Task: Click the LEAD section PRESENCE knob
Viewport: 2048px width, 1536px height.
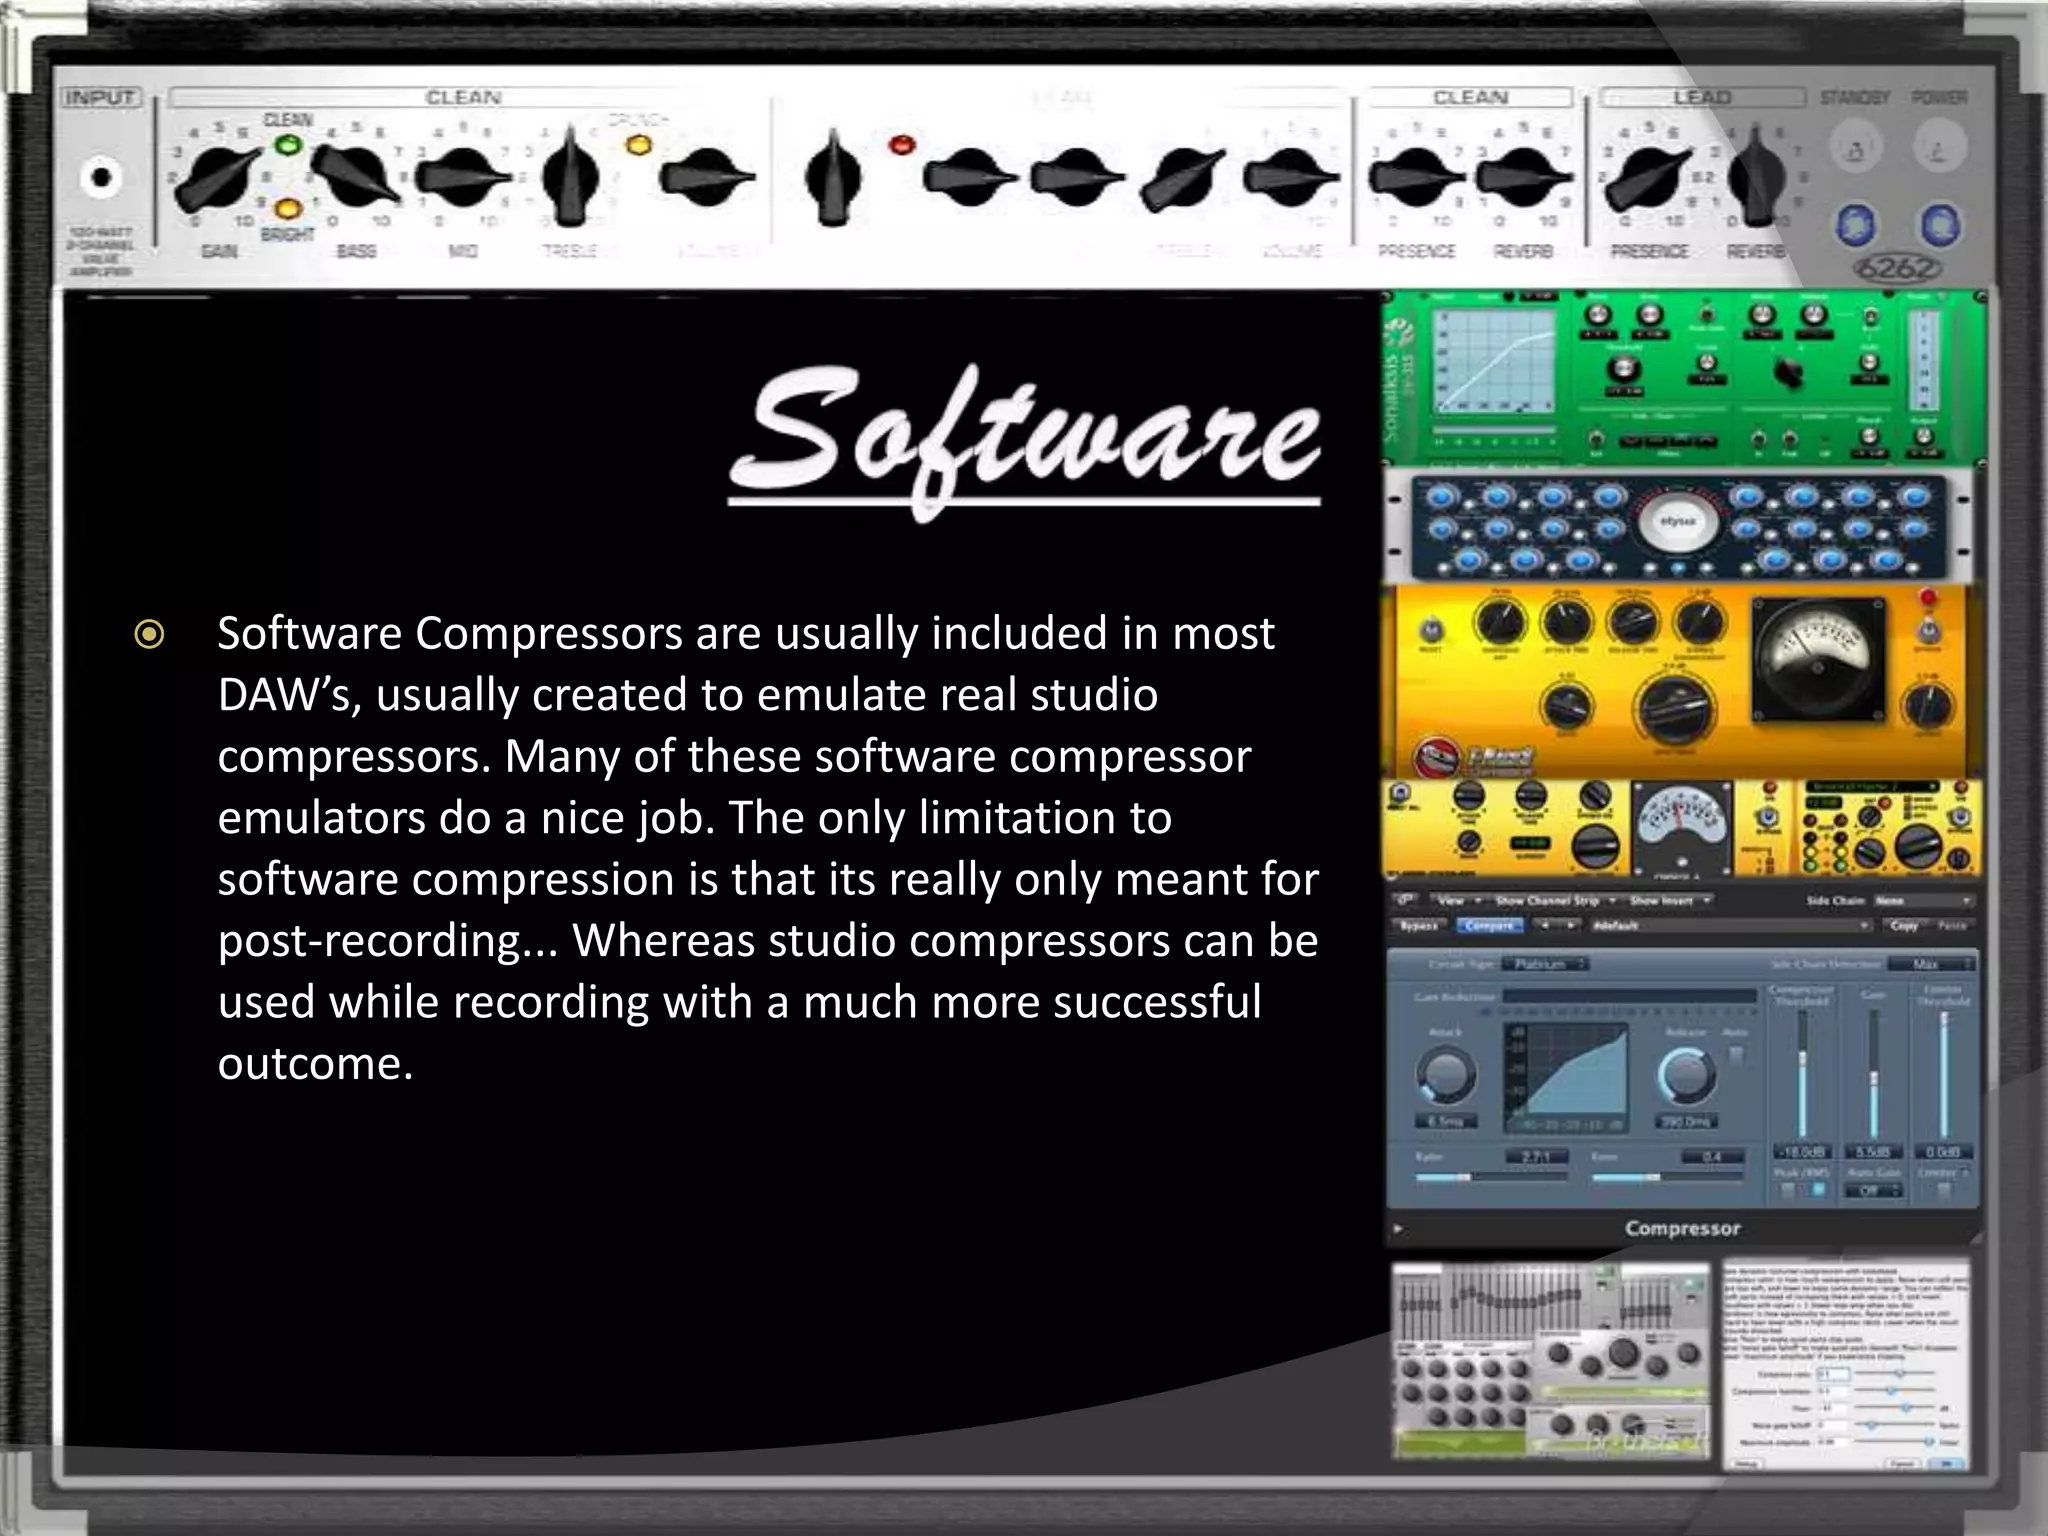Action: click(1650, 178)
